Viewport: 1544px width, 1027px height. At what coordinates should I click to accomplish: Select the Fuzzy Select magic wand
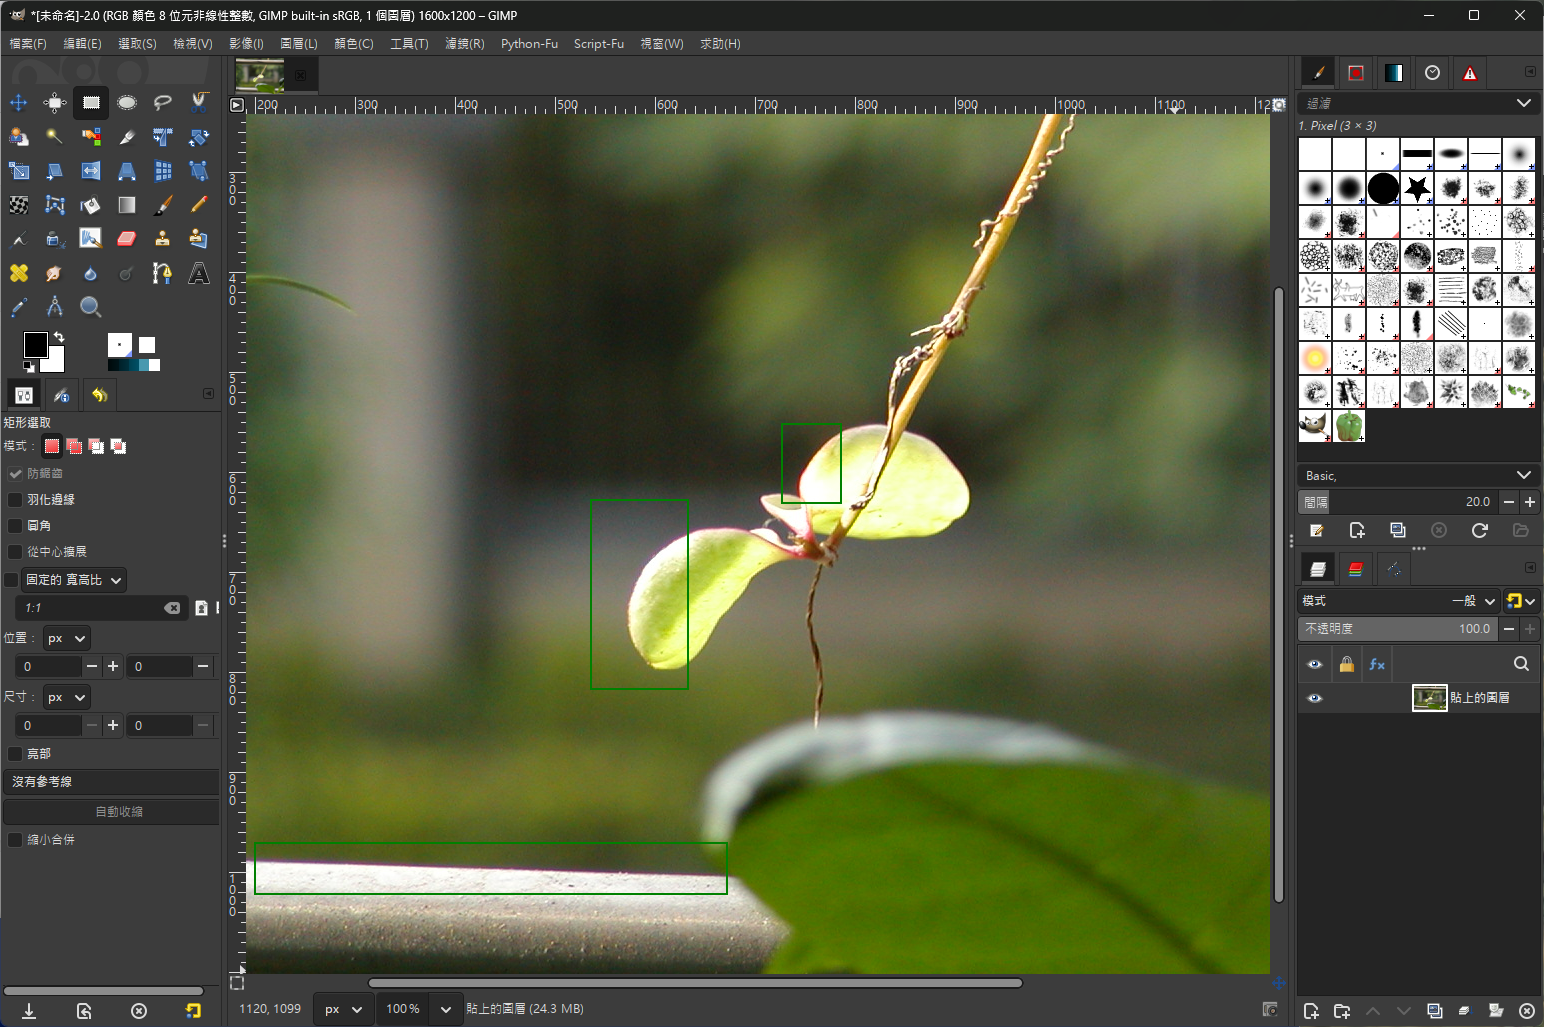(55, 136)
